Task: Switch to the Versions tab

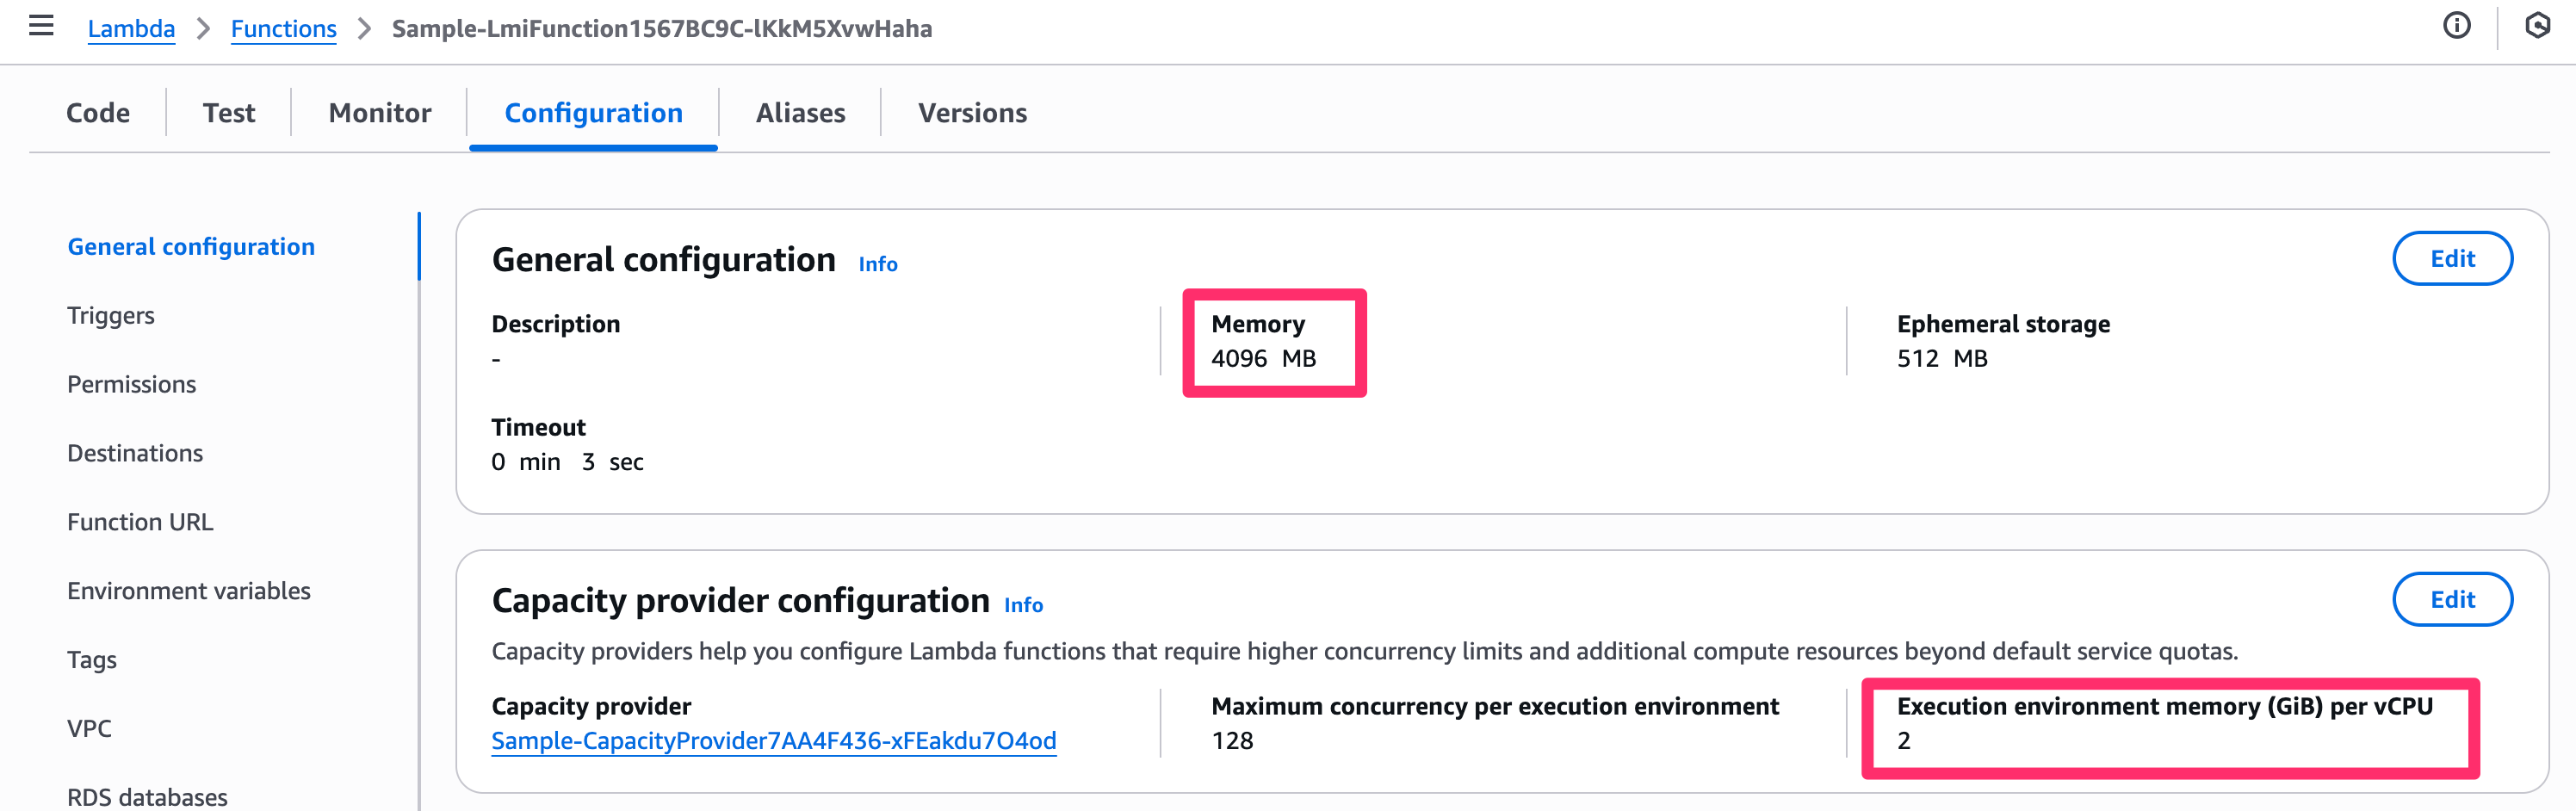Action: tap(972, 113)
